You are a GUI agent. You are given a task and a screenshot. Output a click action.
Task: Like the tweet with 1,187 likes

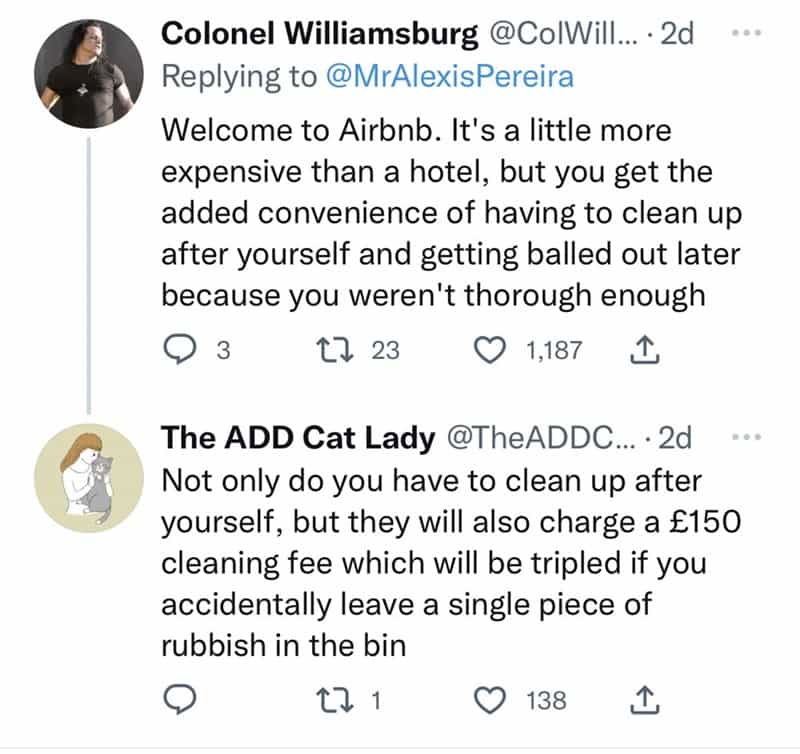pyautogui.click(x=490, y=350)
